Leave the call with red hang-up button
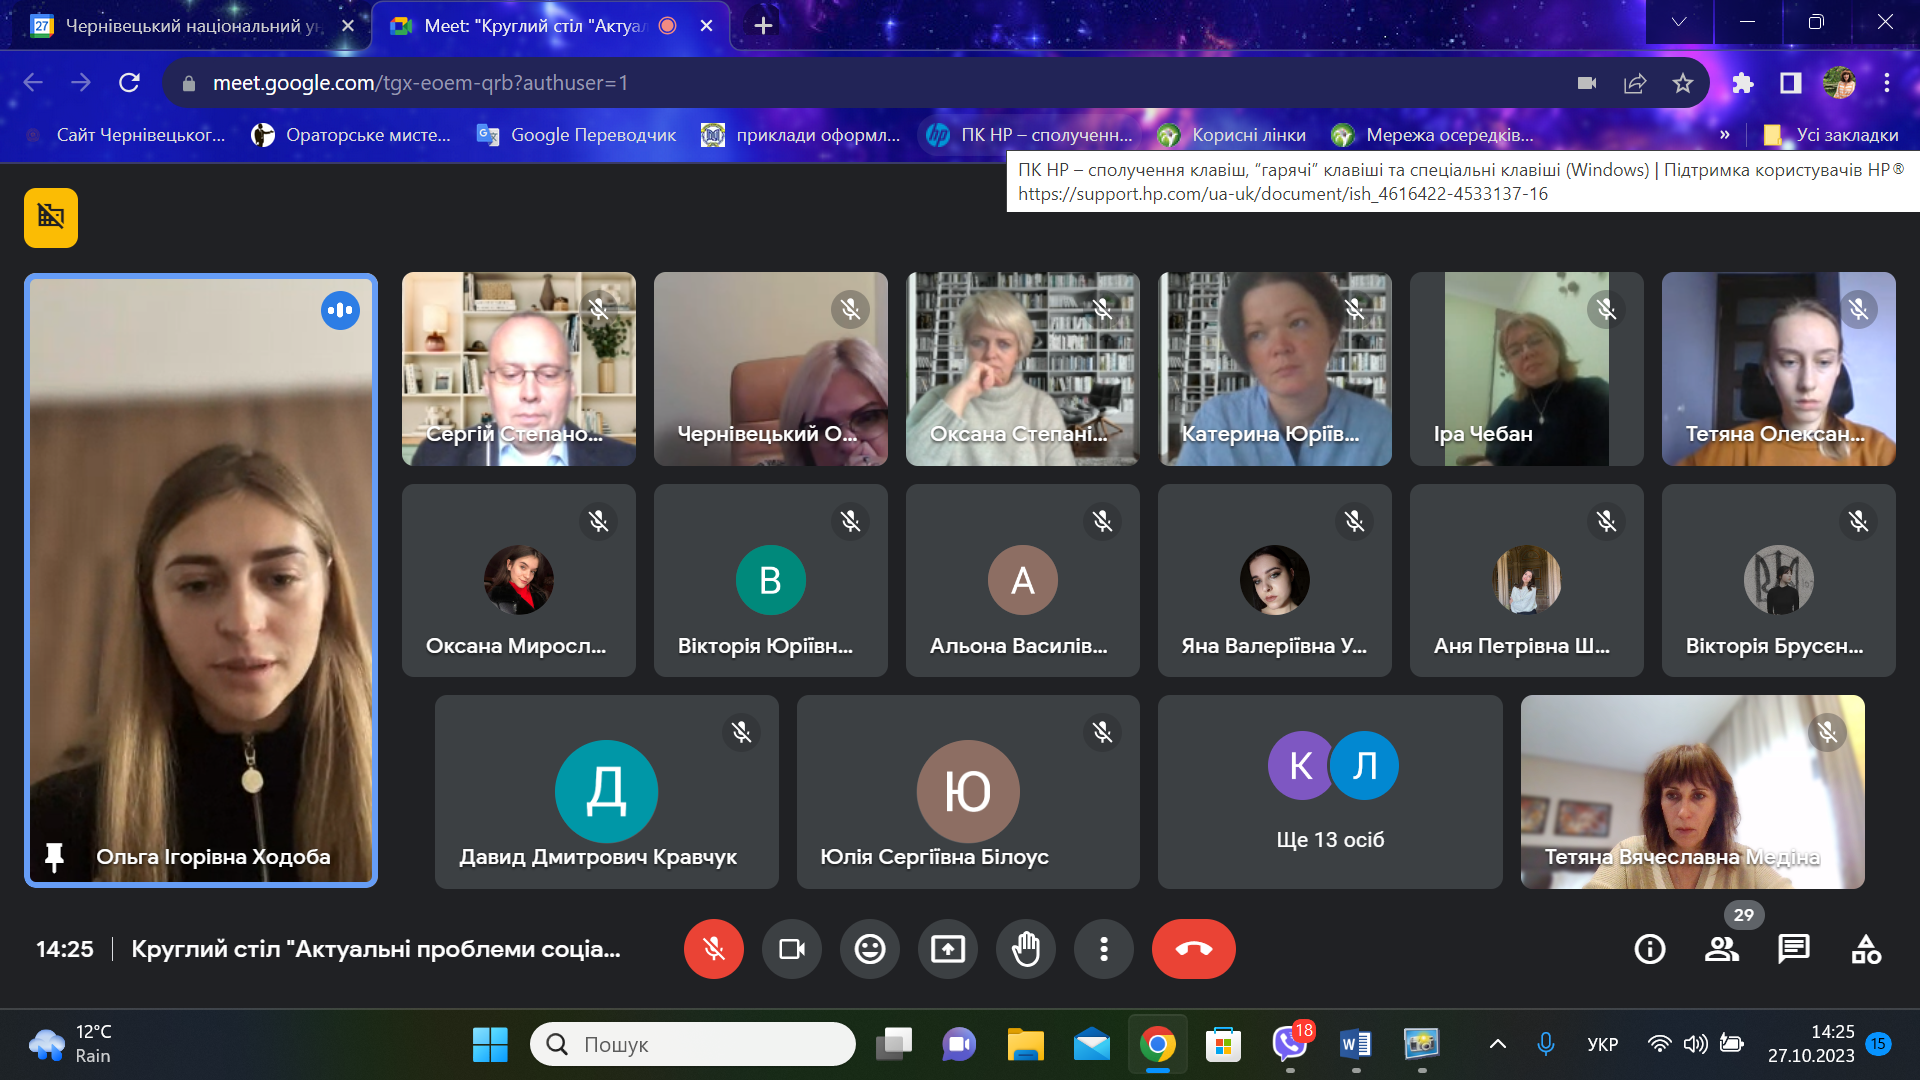This screenshot has width=1920, height=1080. click(1193, 948)
